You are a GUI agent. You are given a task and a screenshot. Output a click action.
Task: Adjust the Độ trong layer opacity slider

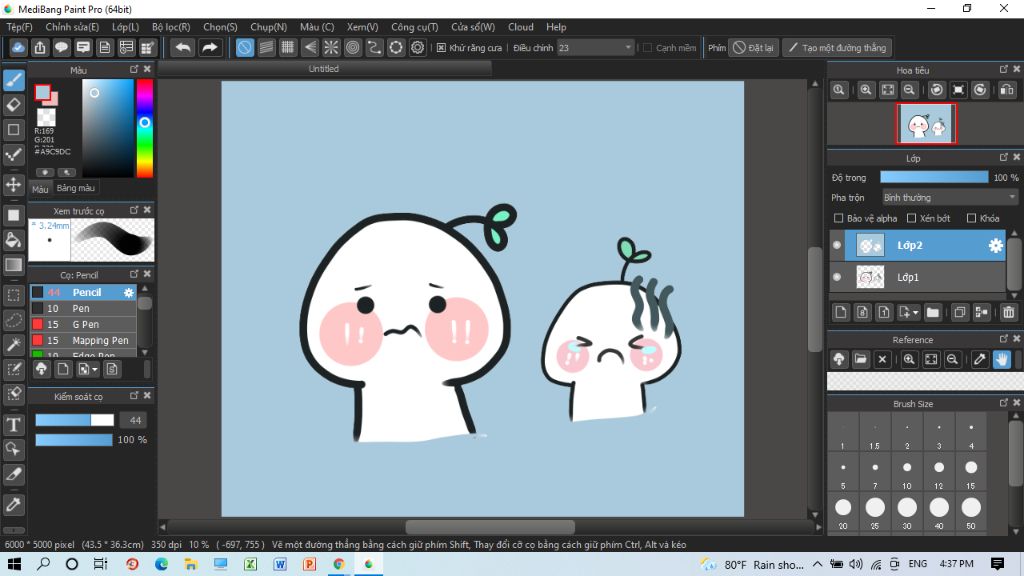pyautogui.click(x=934, y=178)
